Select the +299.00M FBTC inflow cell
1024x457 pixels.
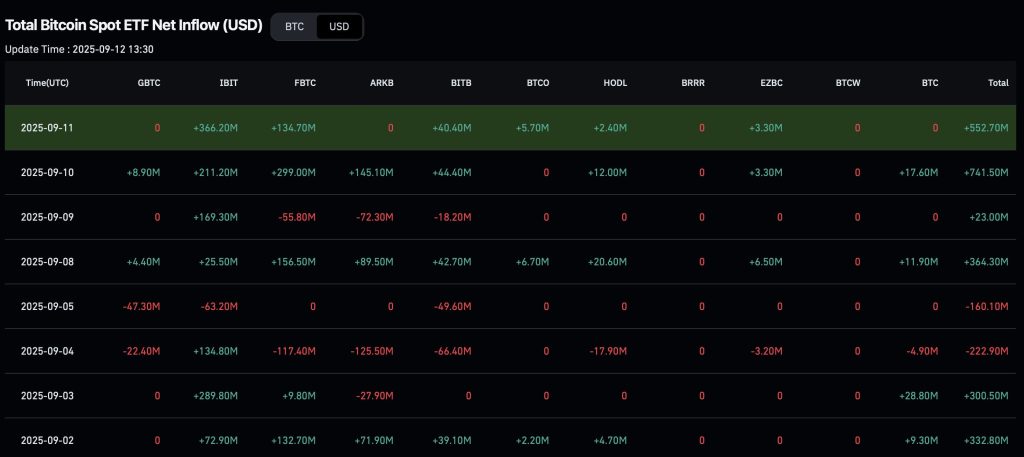click(x=293, y=173)
